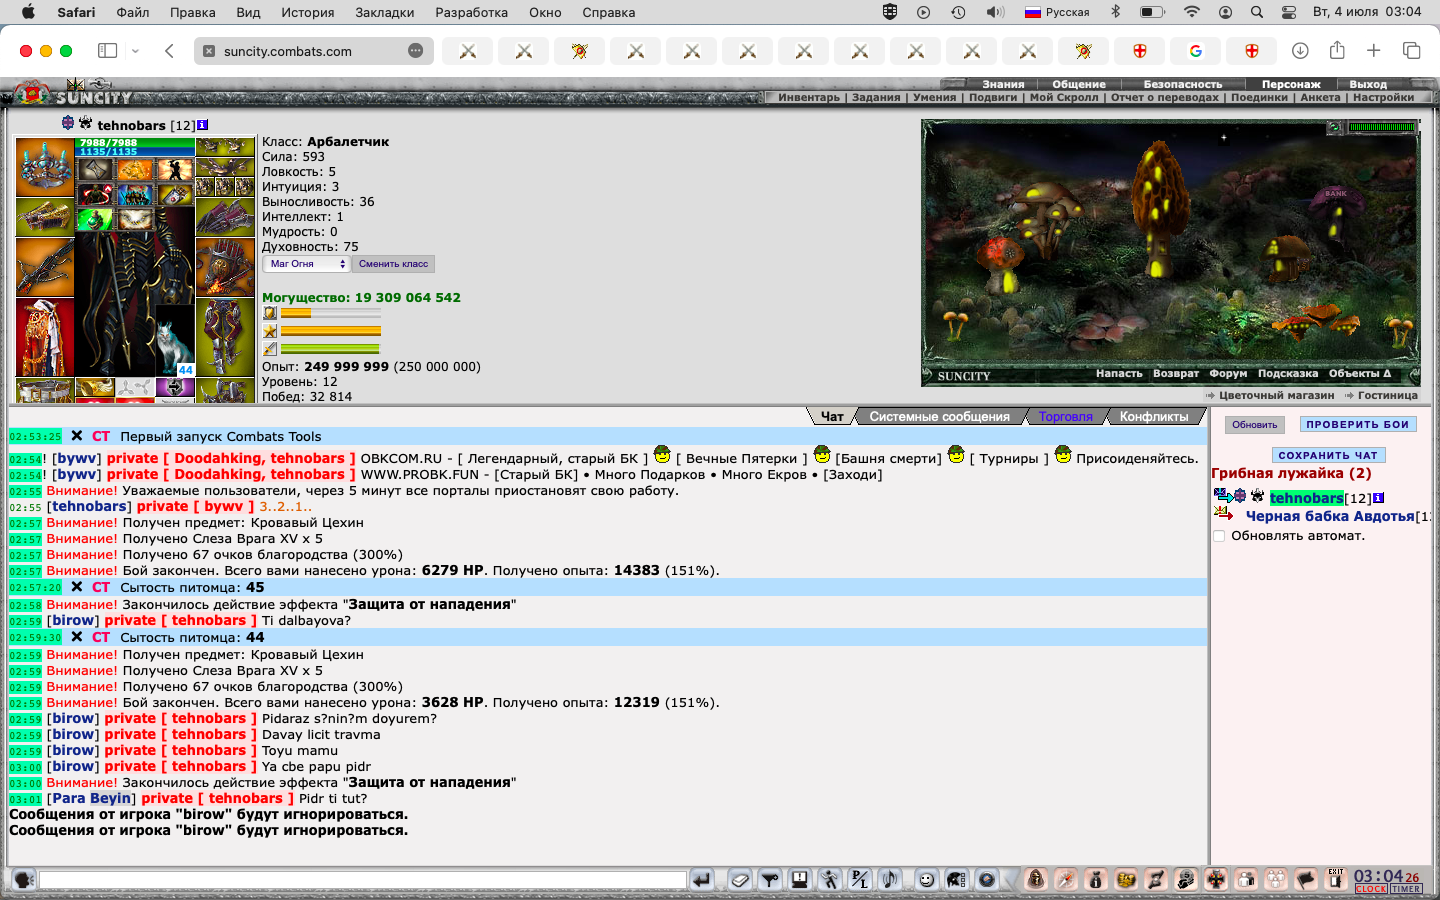The image size is (1440, 900).
Task: Click player Черная бабка Авдотья name
Action: (x=1329, y=516)
